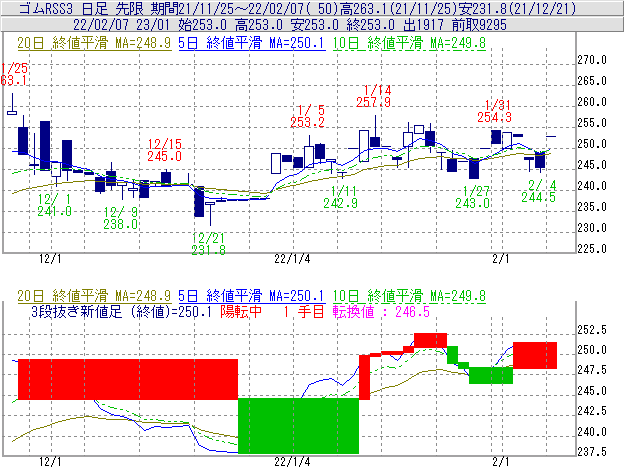Click the upper chart's 10日 終値平滑 MA=249.8 legend
Viewport: 624px width, 475px height.
click(x=409, y=43)
